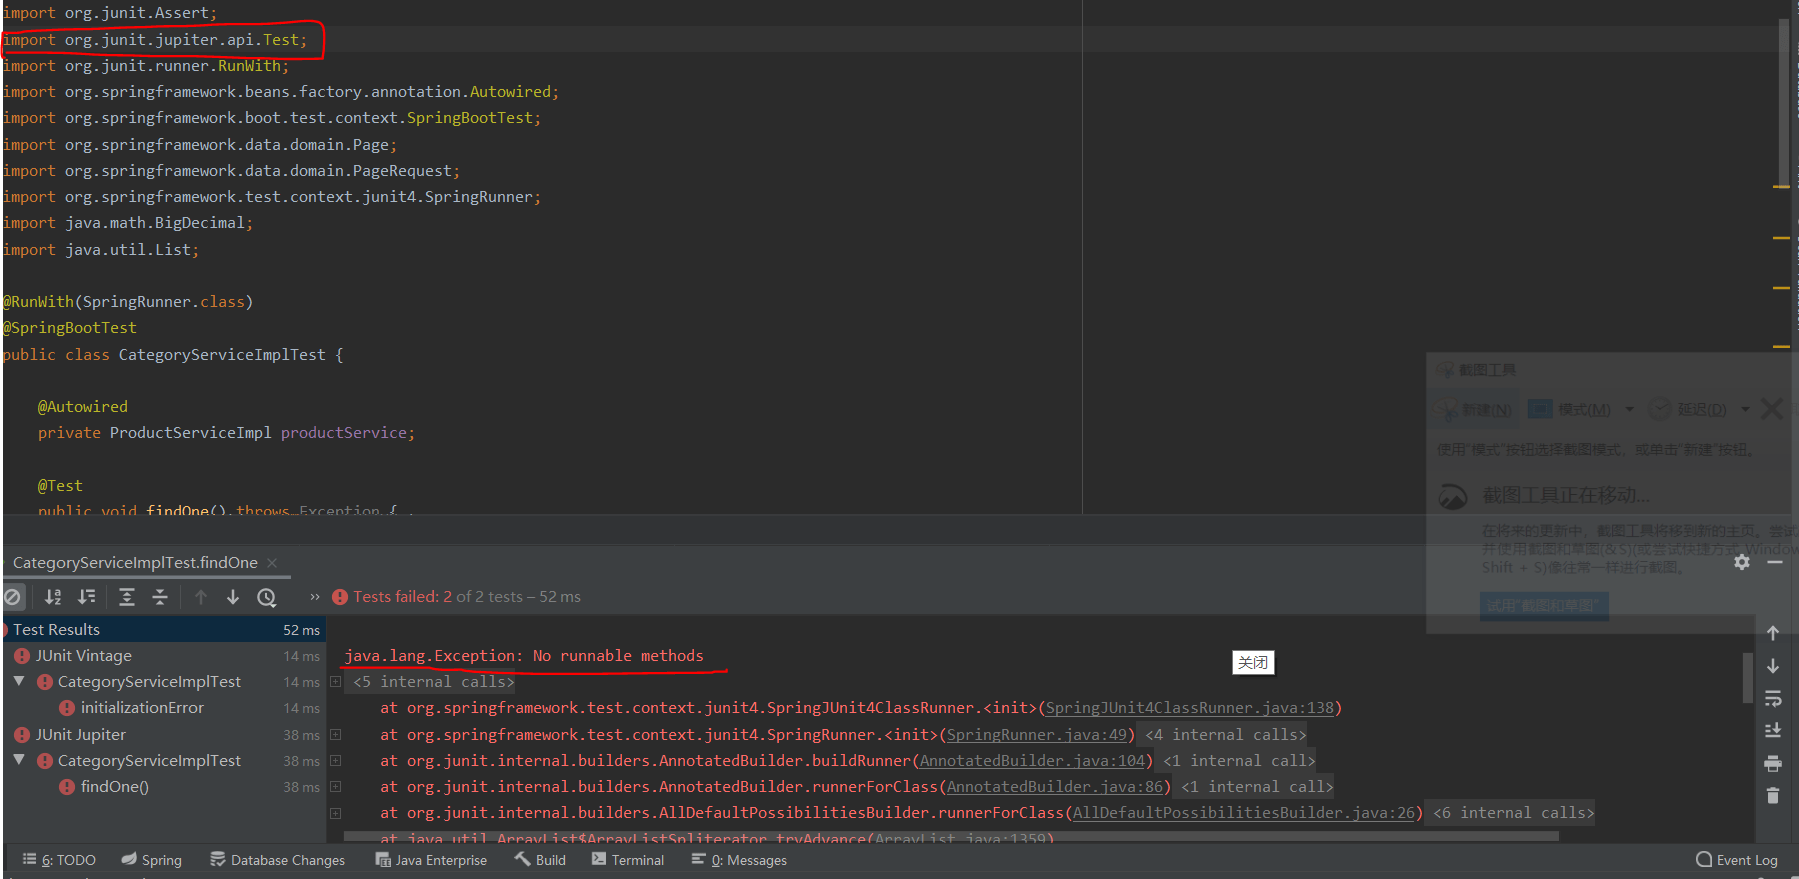Print the console output
This screenshot has width=1799, height=879.
point(1773,764)
